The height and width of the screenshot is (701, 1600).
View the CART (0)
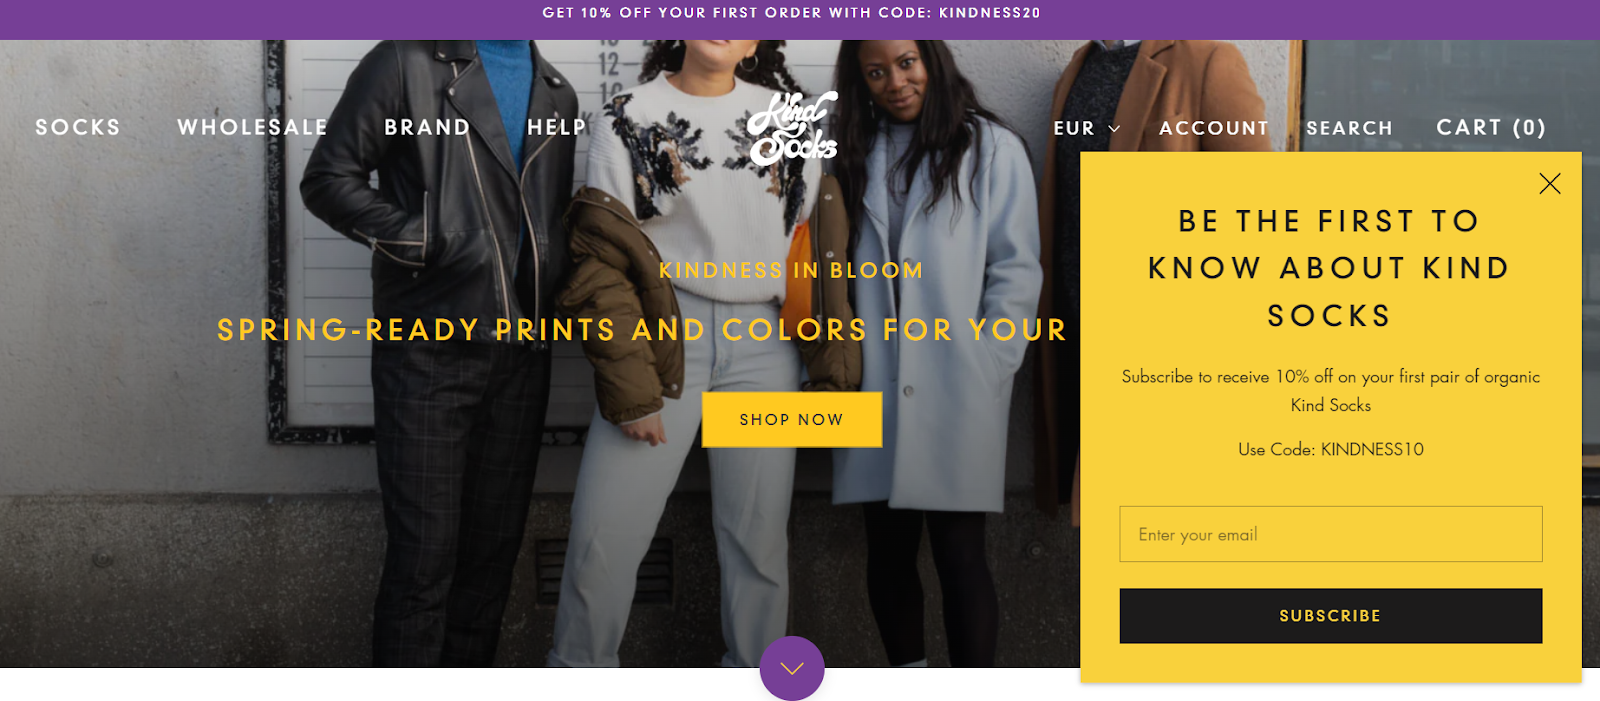pyautogui.click(x=1491, y=127)
